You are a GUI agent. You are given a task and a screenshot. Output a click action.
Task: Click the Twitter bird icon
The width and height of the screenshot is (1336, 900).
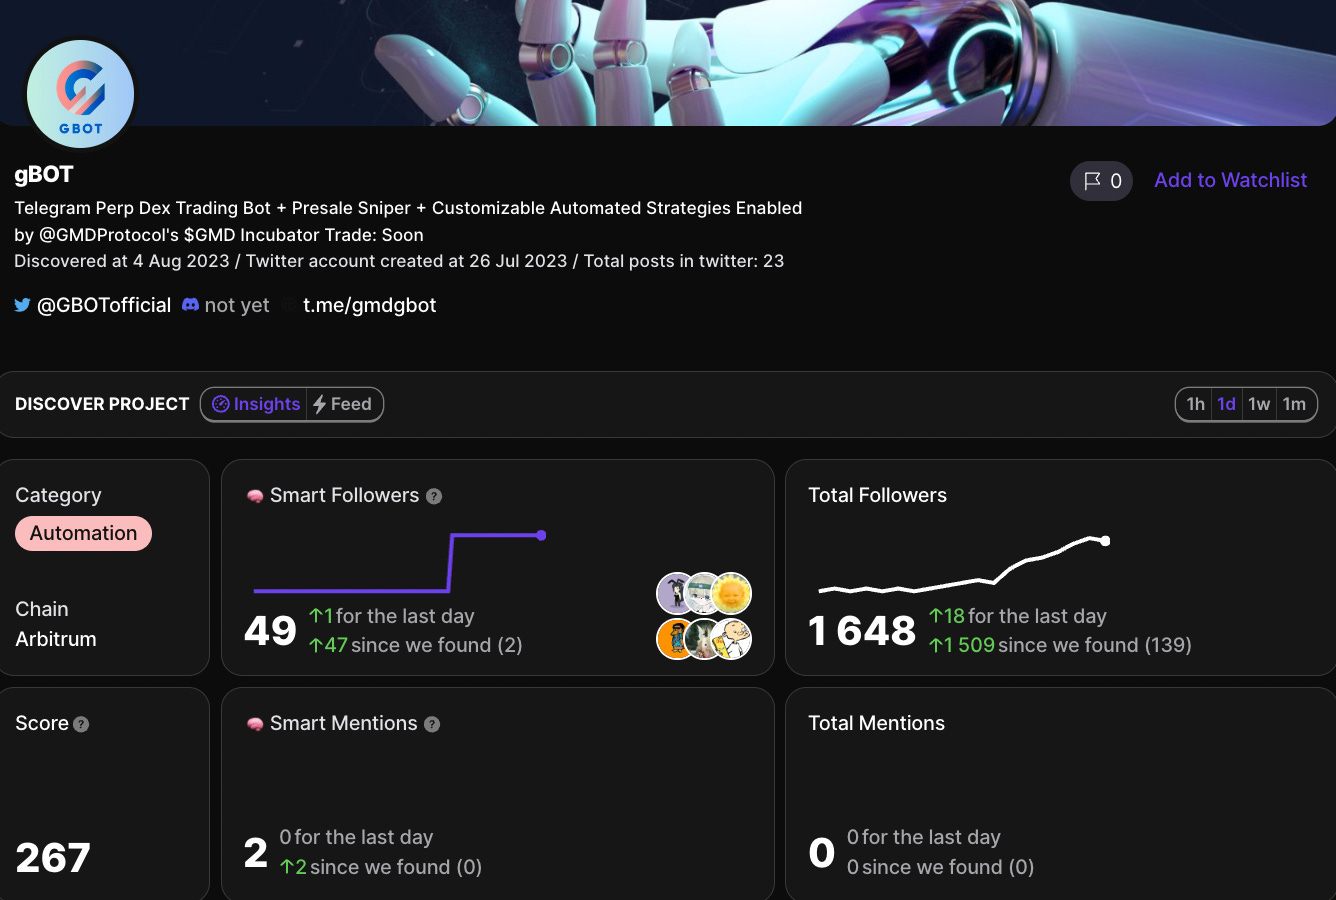22,305
